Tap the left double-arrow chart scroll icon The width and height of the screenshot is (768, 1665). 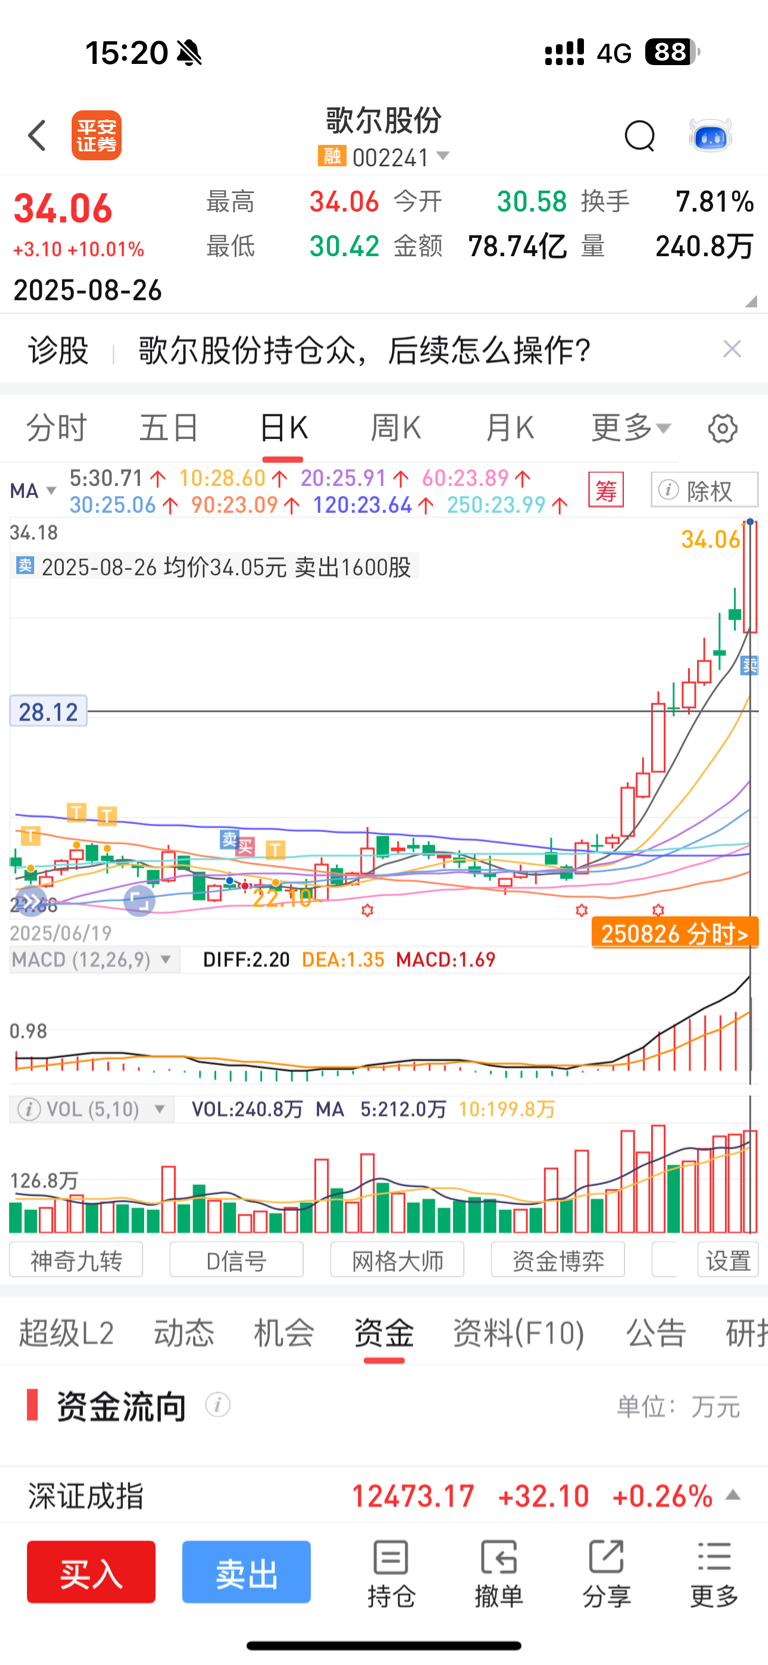[x=30, y=902]
